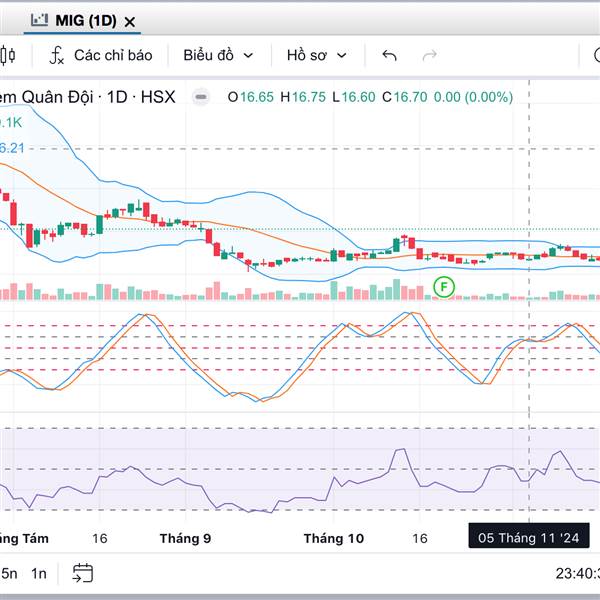Open the Các chỉ báo indicators menu

(x=101, y=55)
